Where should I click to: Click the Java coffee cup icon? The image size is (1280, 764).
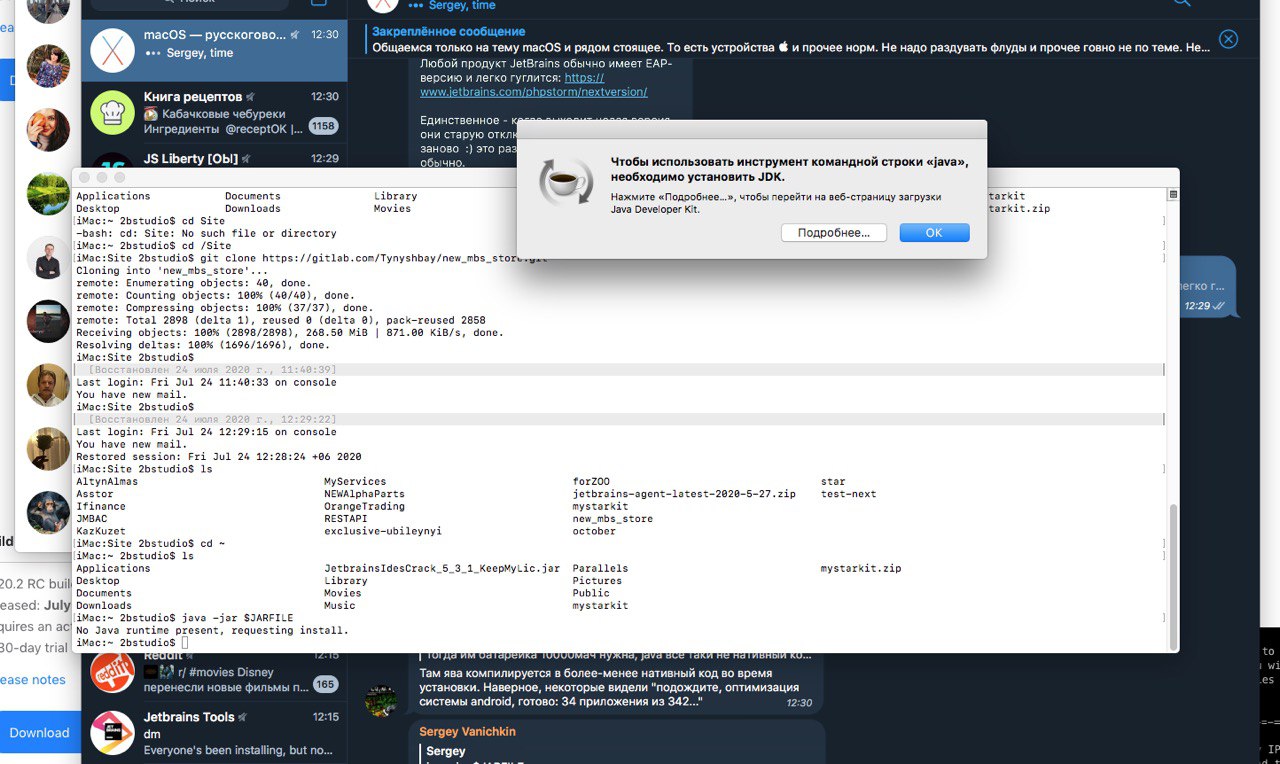566,181
